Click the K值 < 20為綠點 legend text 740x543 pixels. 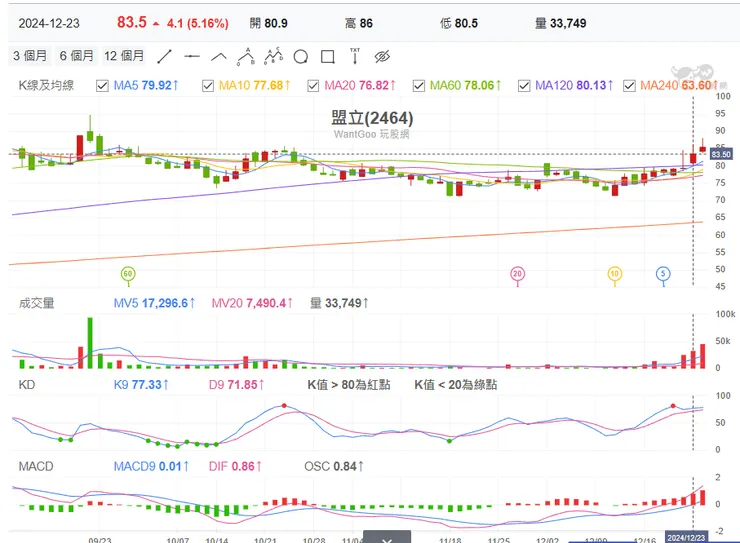click(455, 385)
